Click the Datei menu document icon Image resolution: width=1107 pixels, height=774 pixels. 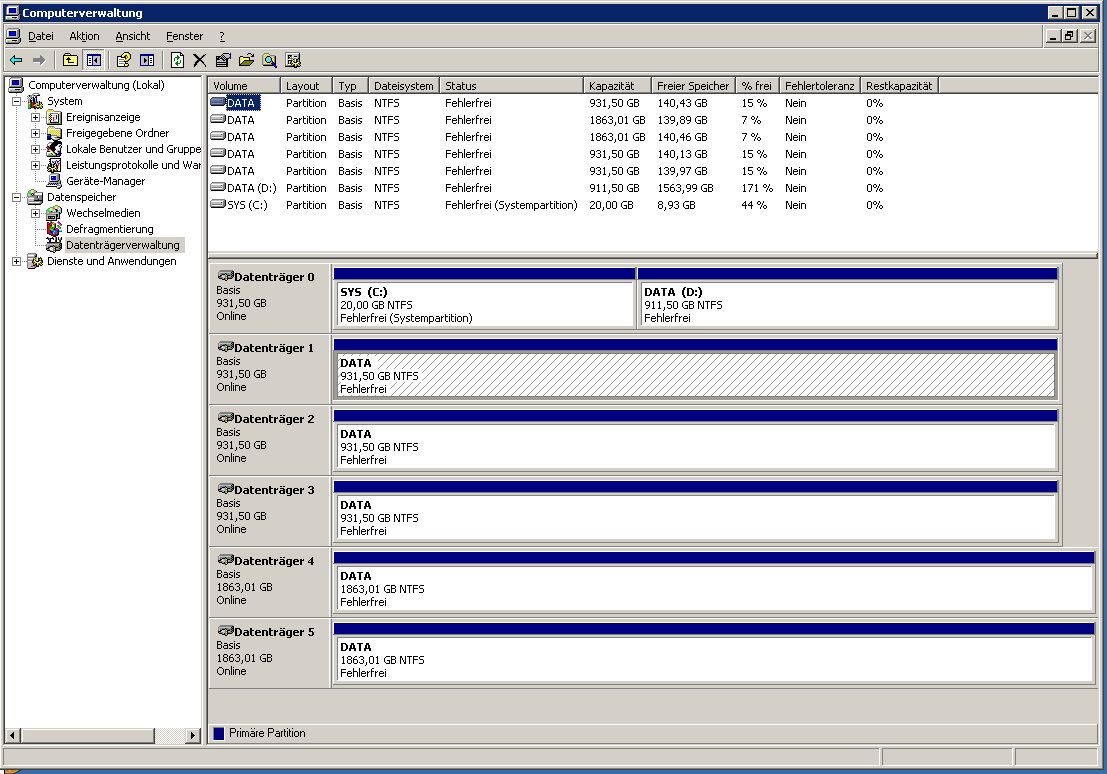click(x=13, y=36)
